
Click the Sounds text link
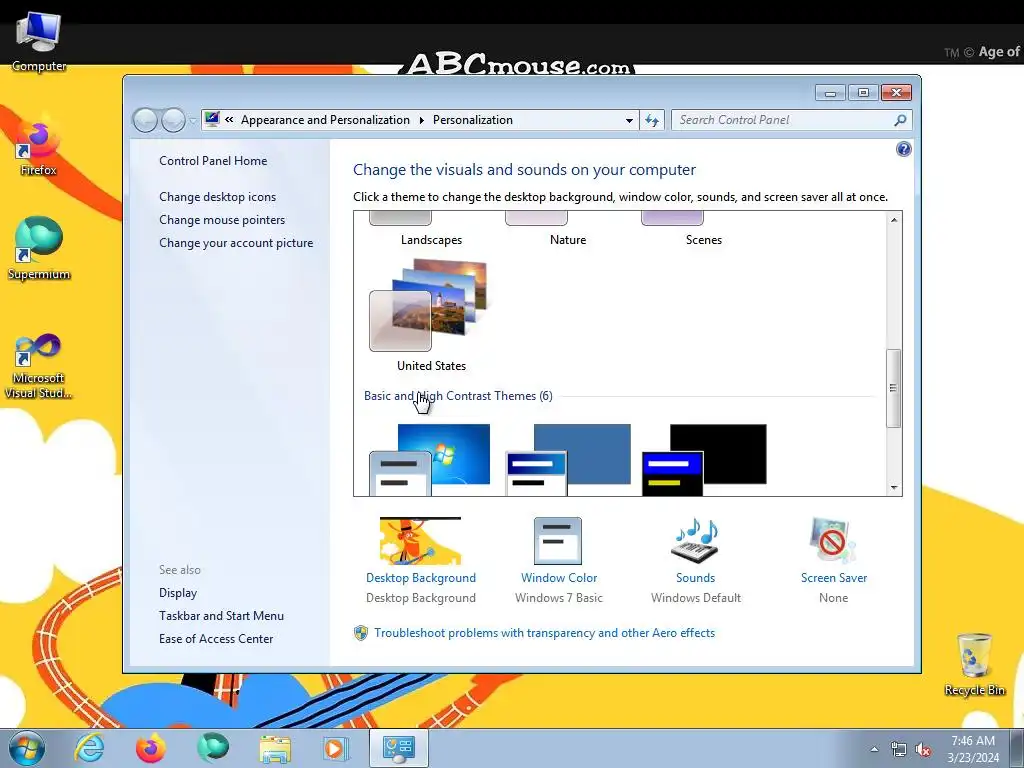click(696, 578)
